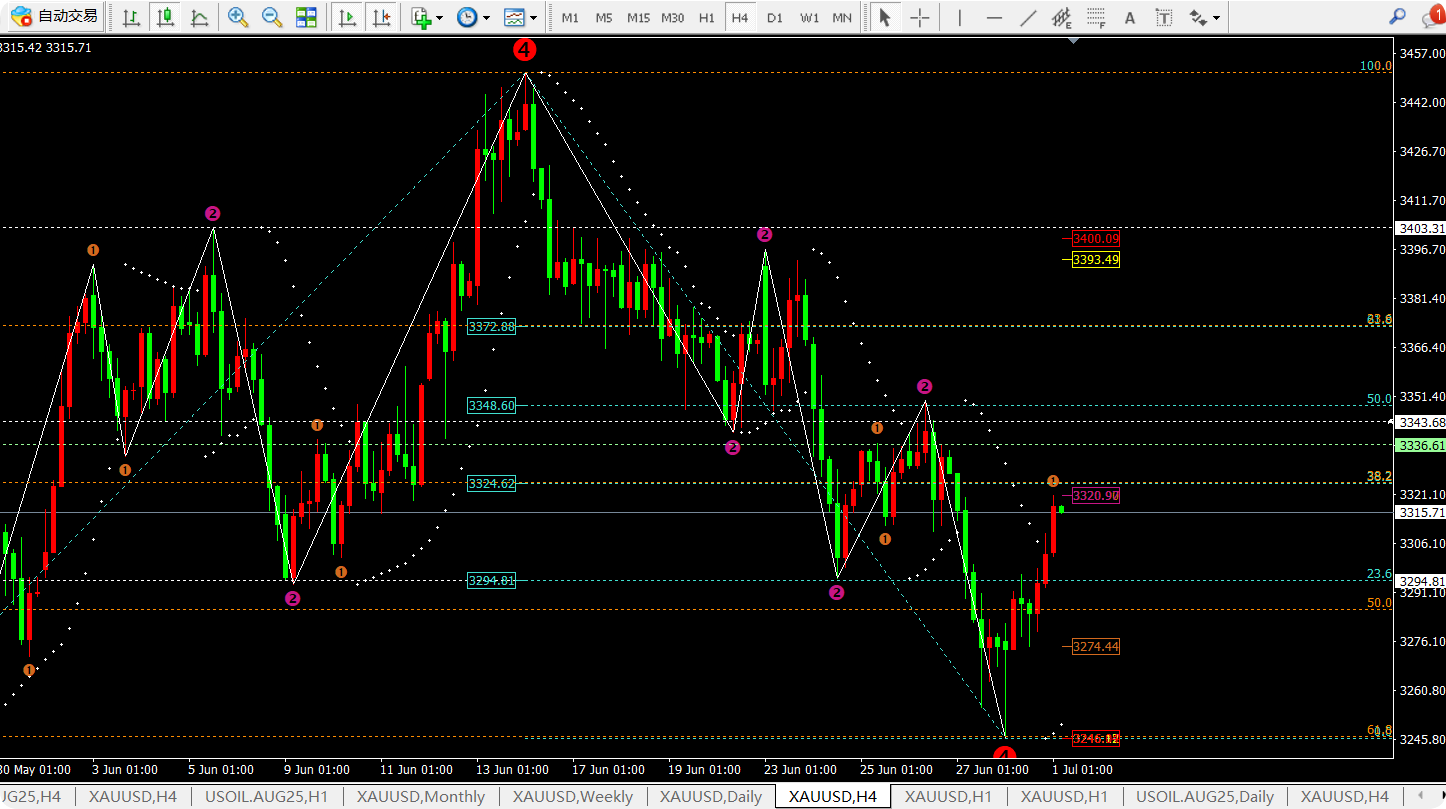
Task: Open the XAUUSD,Monthly chart tab
Action: pyautogui.click(x=421, y=797)
